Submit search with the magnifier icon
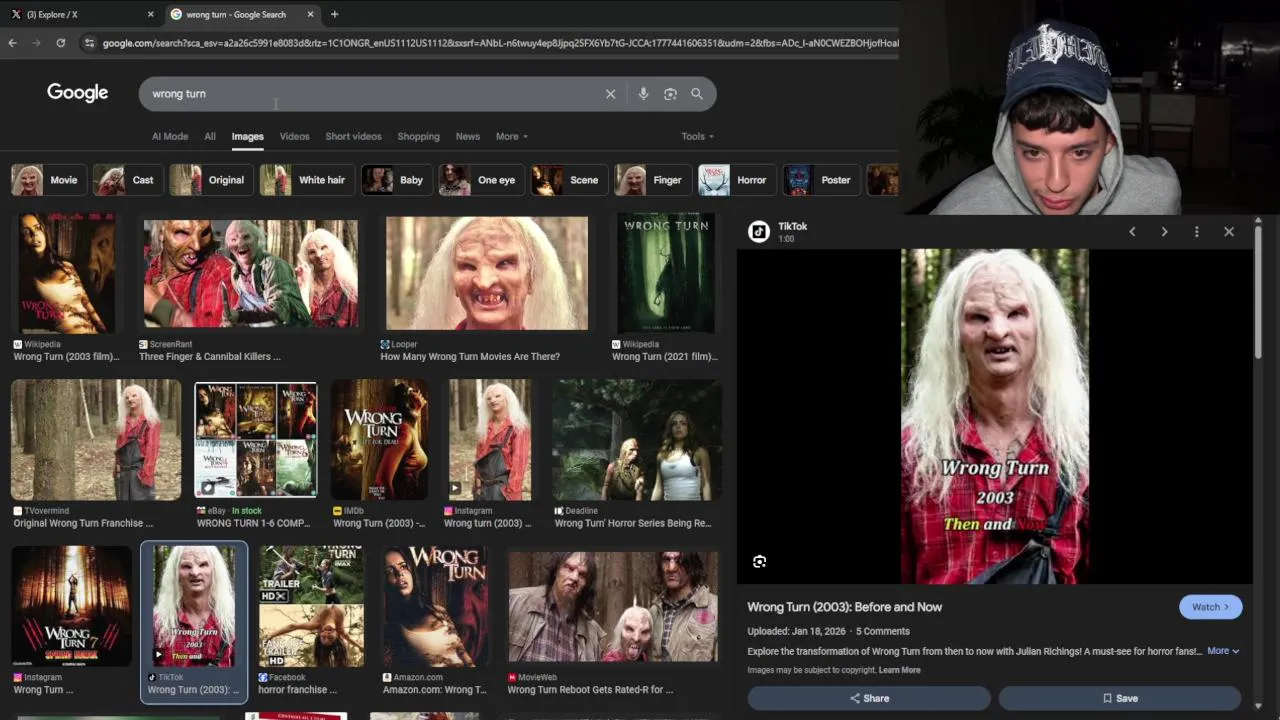Viewport: 1280px width, 720px height. click(x=697, y=94)
